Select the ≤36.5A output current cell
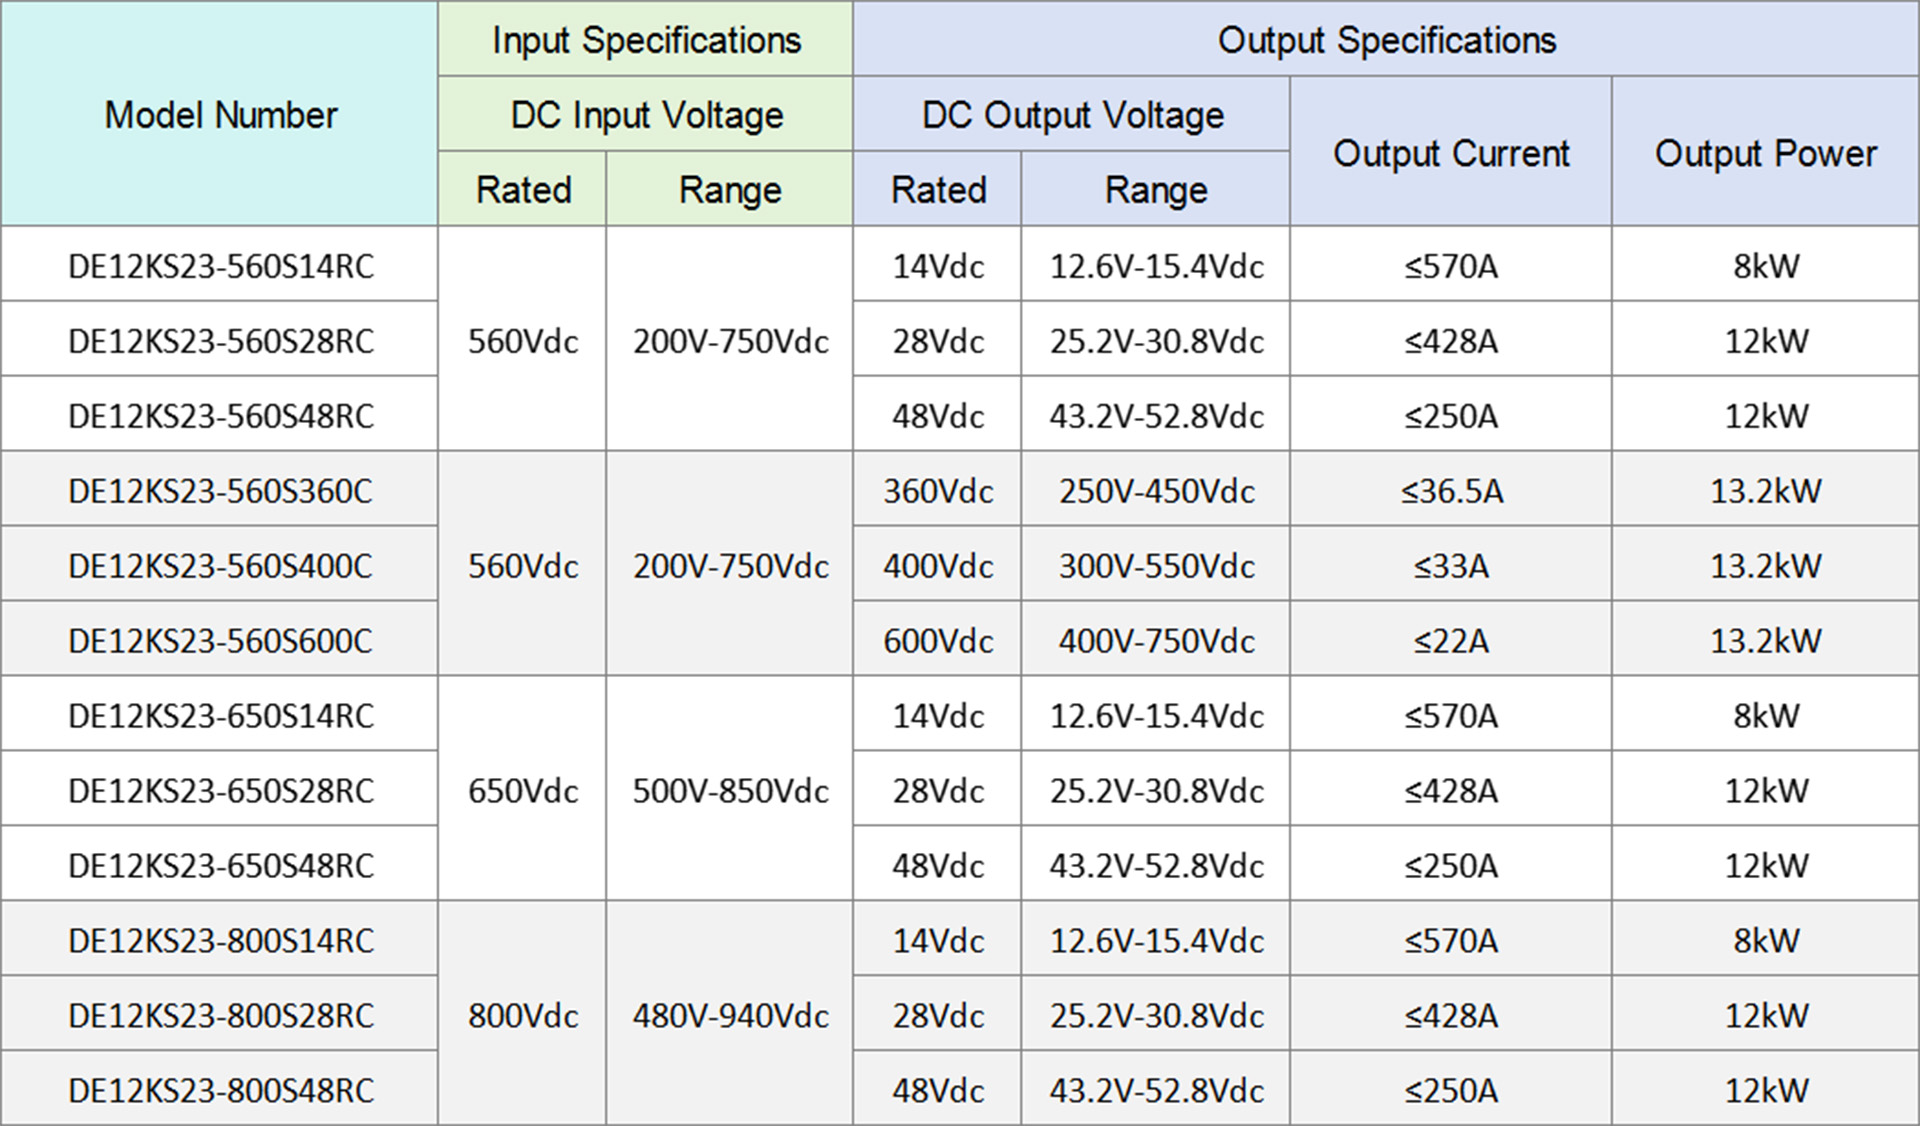 coord(1451,491)
